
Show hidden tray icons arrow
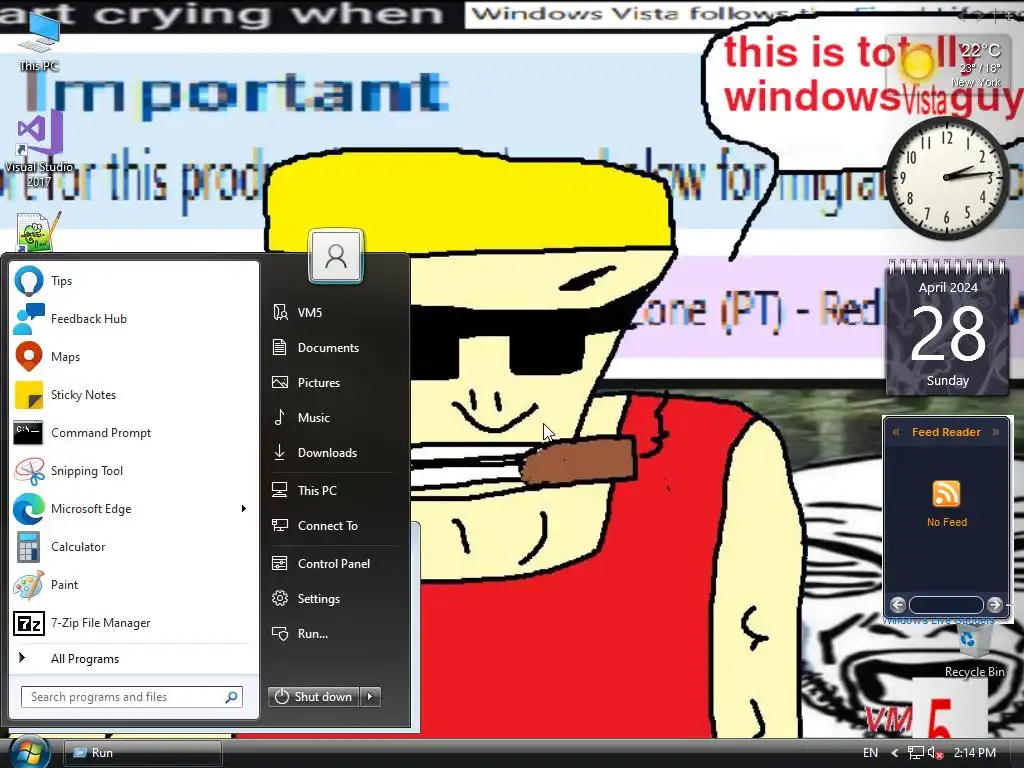895,753
